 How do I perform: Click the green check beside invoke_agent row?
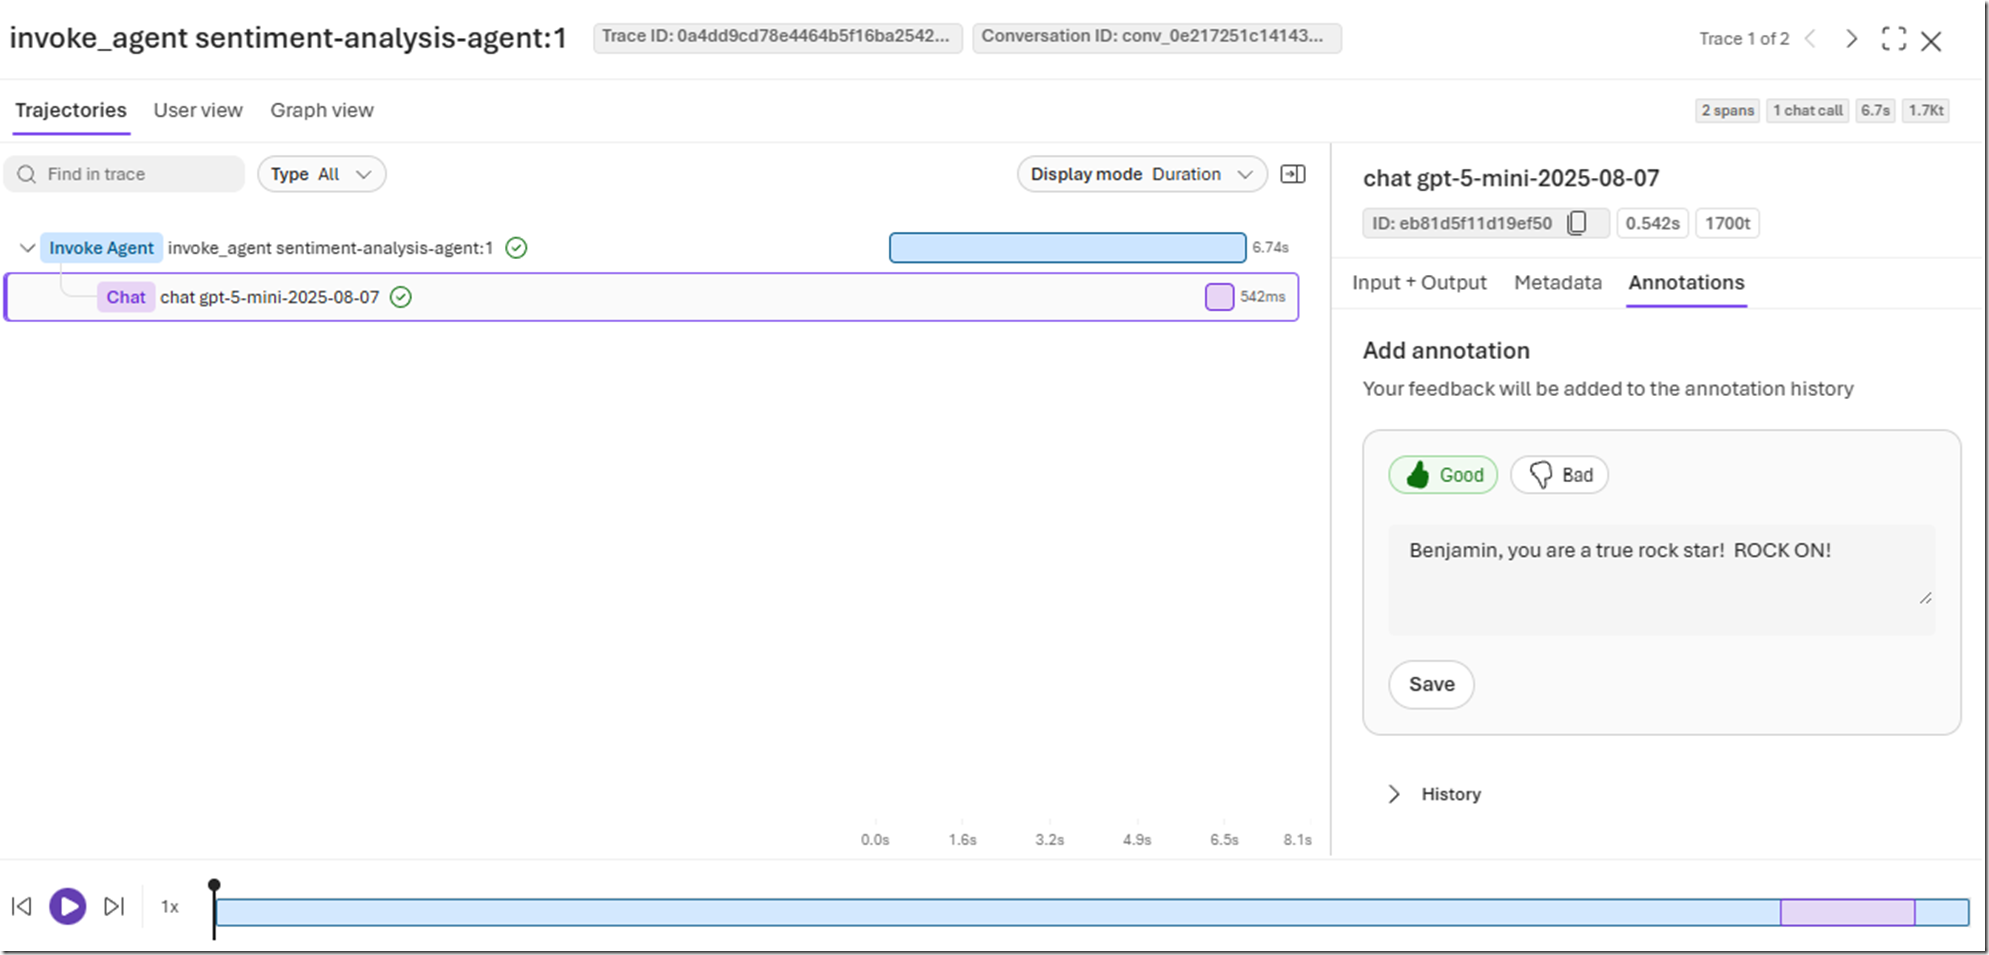point(516,248)
